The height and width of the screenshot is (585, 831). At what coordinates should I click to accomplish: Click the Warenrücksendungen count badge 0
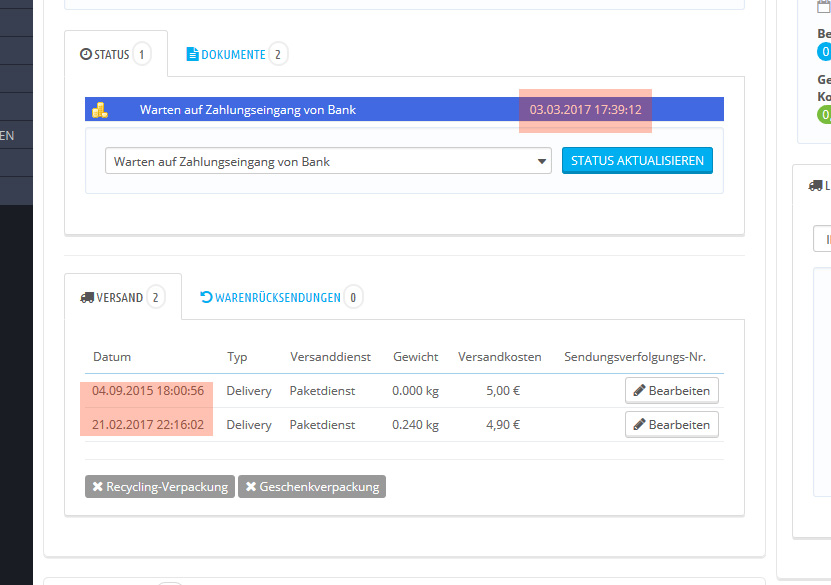353,297
